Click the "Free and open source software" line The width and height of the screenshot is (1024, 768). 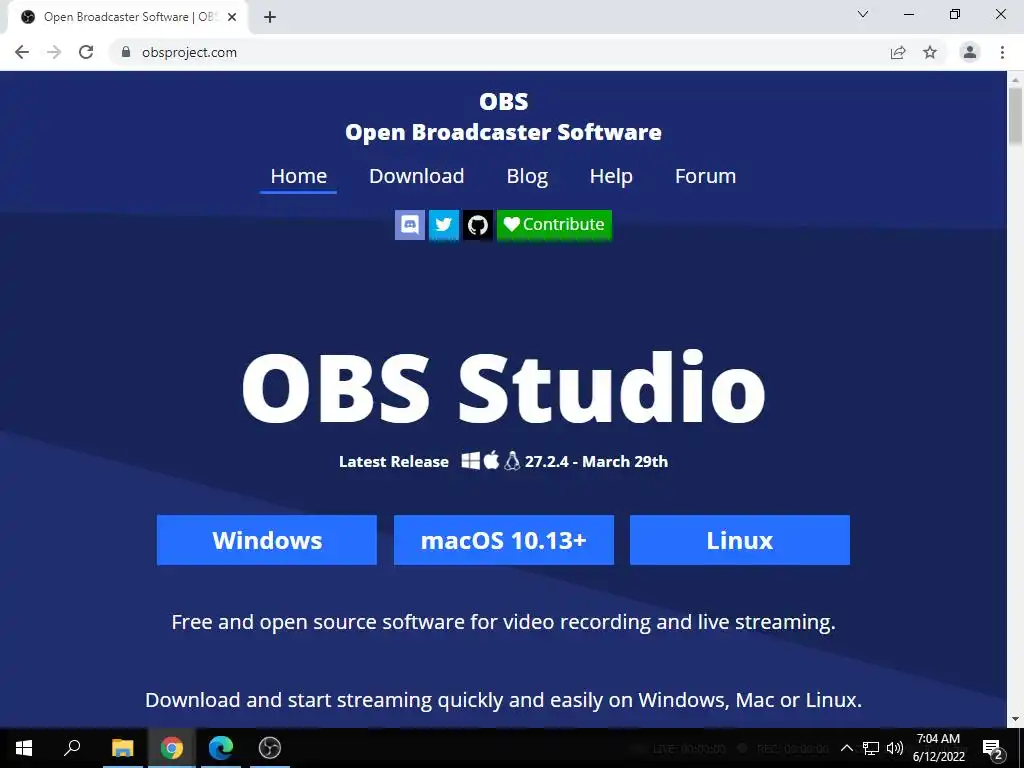point(504,622)
